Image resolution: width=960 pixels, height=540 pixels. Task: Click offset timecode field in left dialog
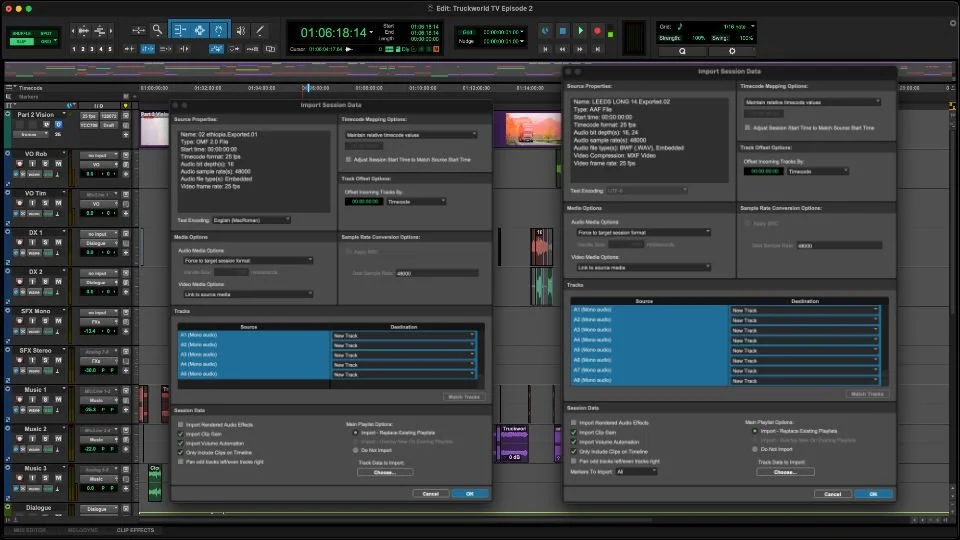click(x=364, y=201)
